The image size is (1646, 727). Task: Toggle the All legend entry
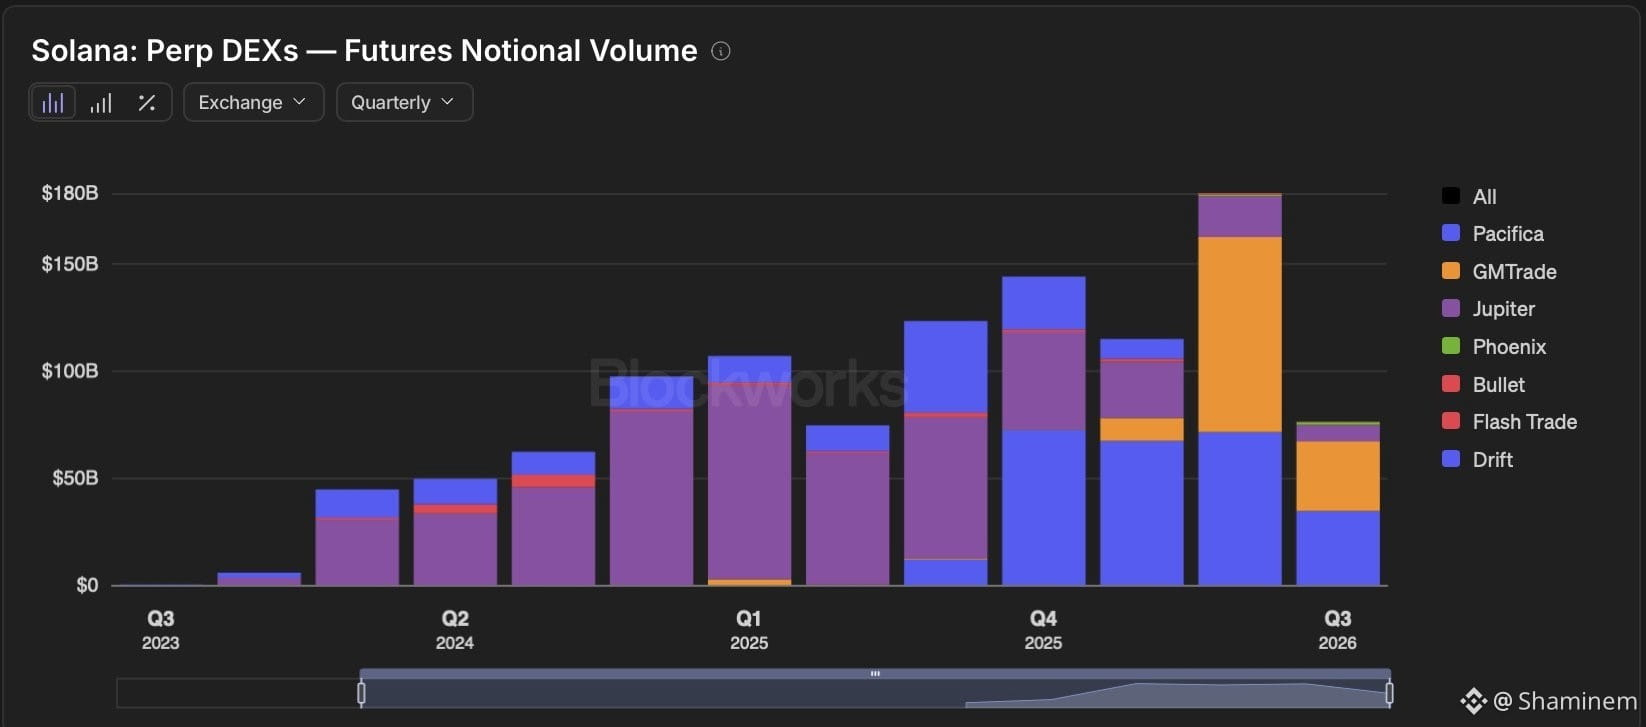(x=1469, y=197)
